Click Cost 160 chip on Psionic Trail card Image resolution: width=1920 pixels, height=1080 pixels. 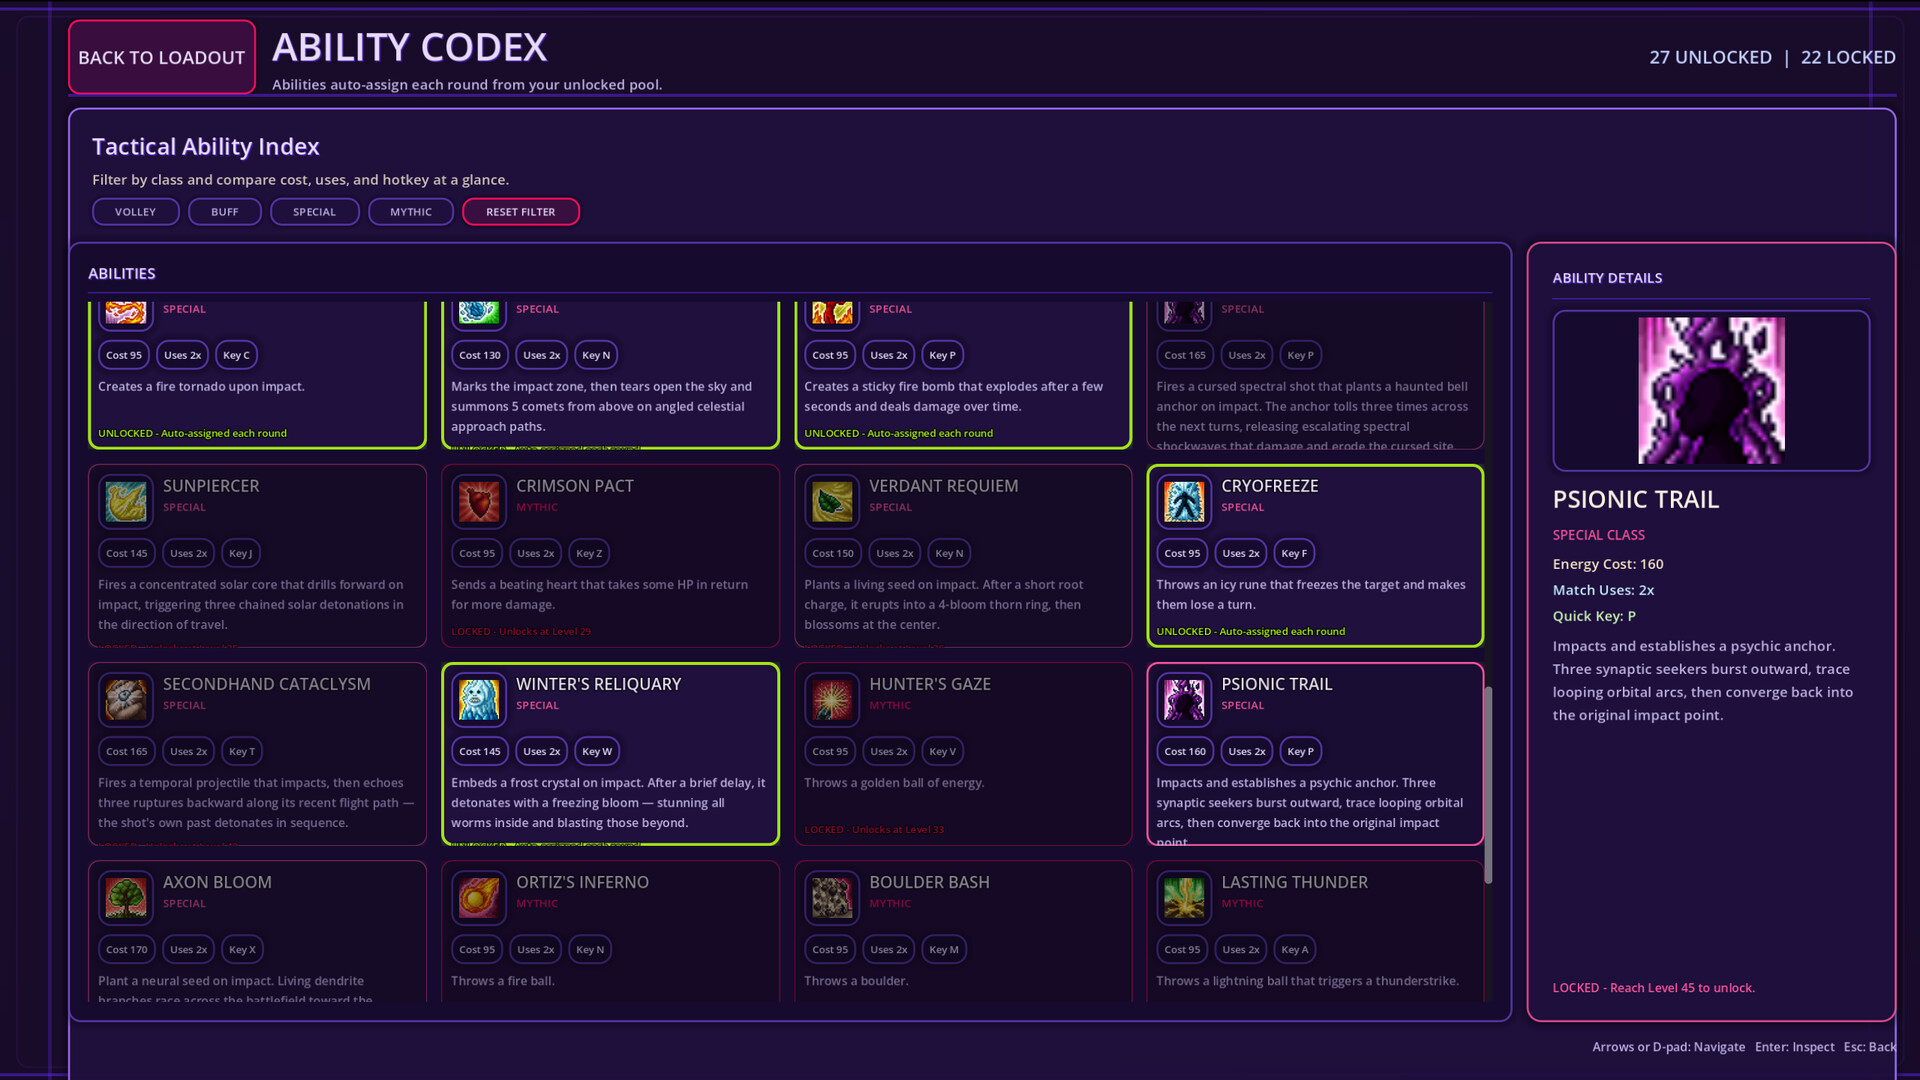point(1184,751)
